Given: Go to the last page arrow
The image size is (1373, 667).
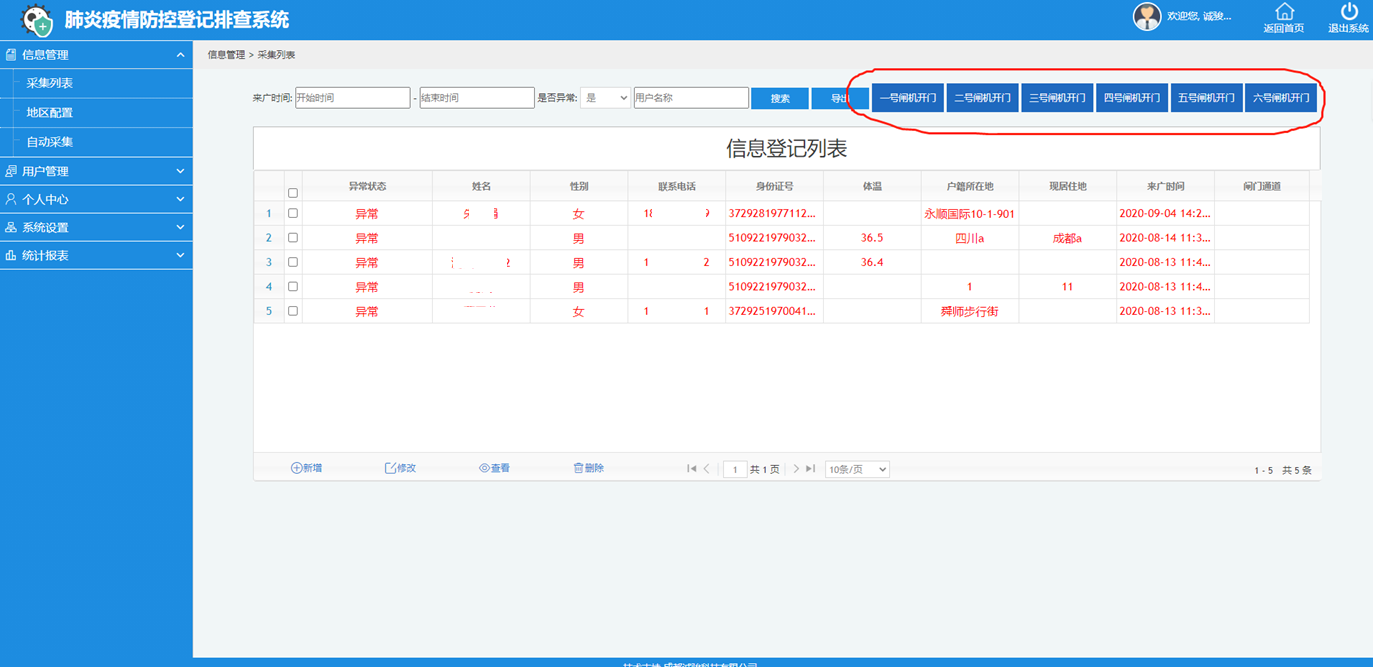Looking at the screenshot, I should point(811,468).
